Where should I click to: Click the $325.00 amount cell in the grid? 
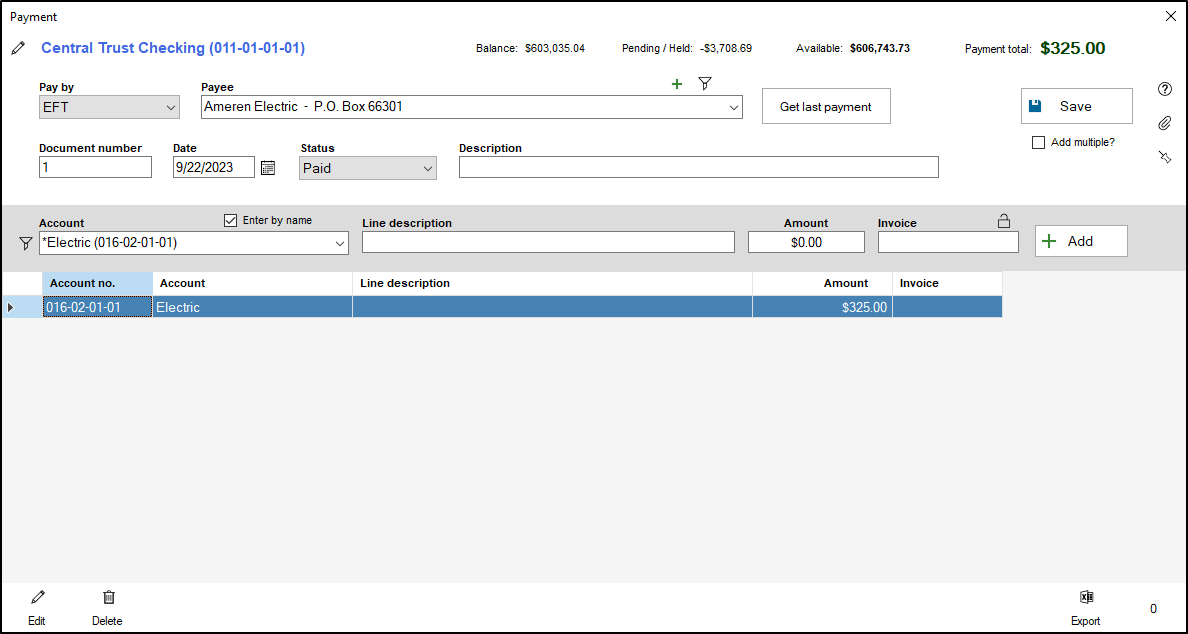pos(822,307)
